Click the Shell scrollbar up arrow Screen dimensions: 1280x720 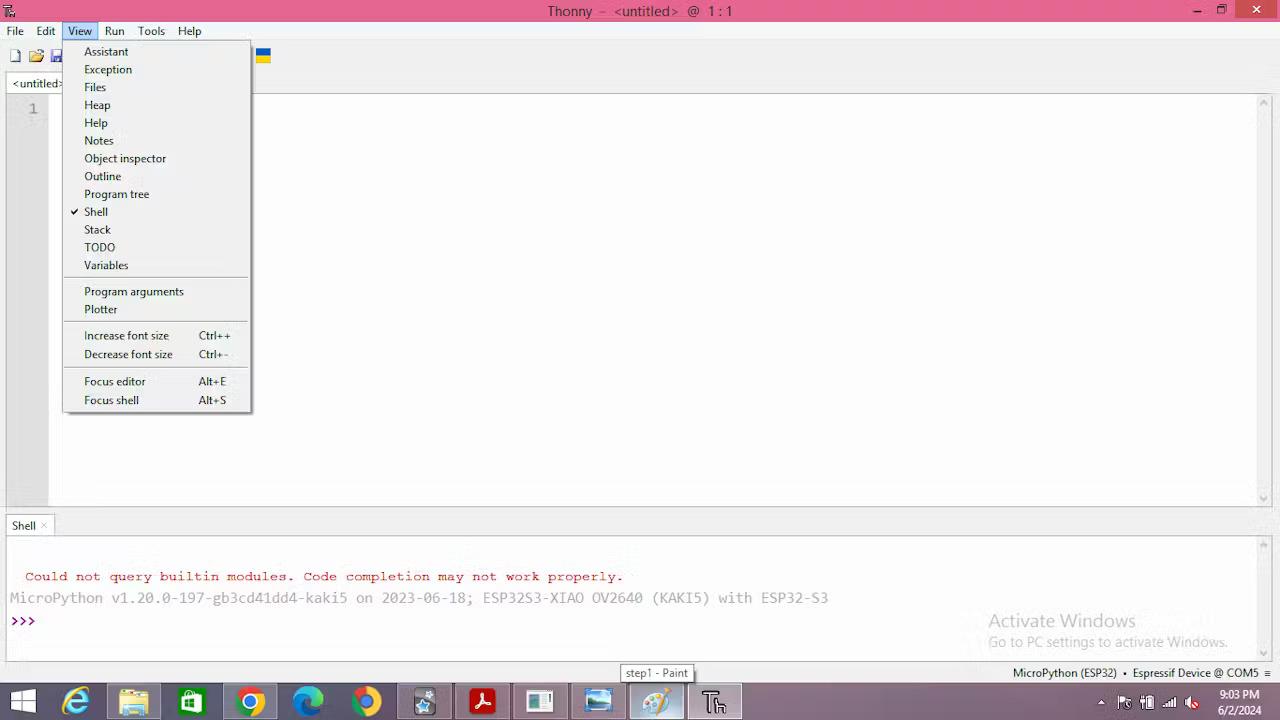tap(1264, 544)
